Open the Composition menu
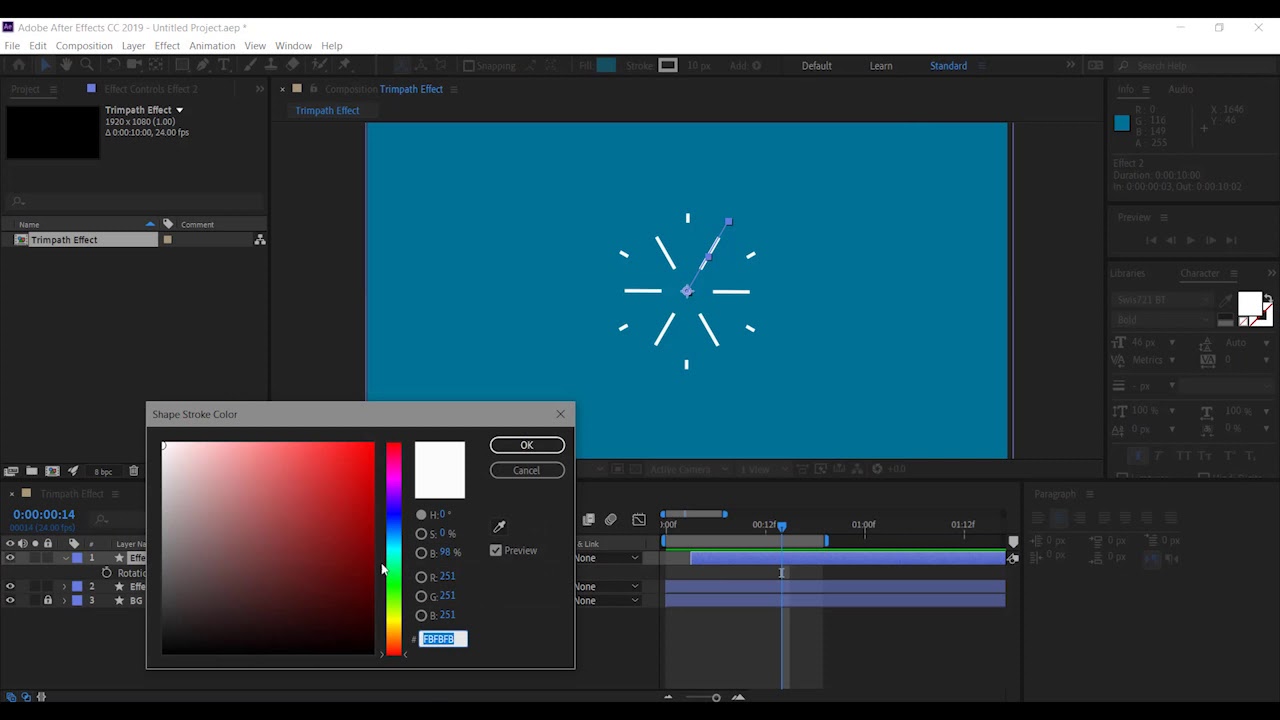This screenshot has width=1280, height=720. coord(84,46)
